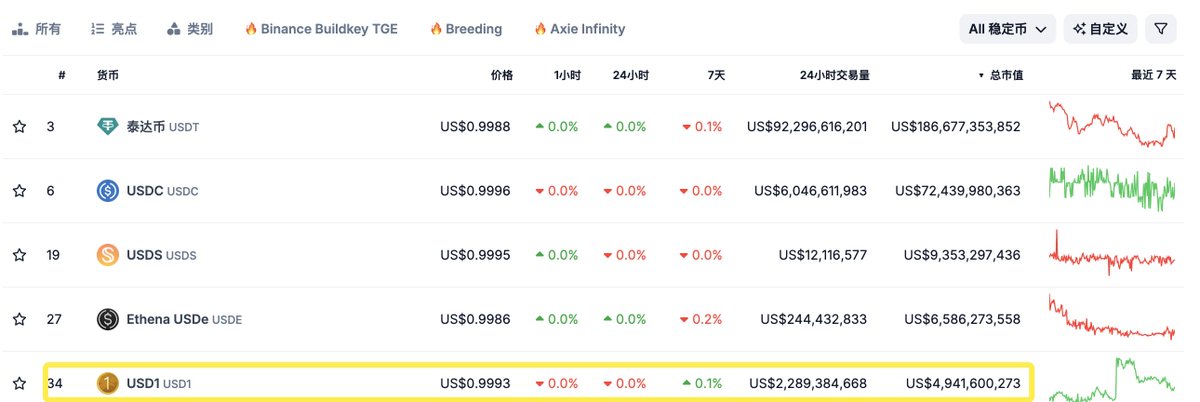Viewport: 1200px width, 402px height.
Task: Sort by 总市值 market cap column
Action: click(x=1000, y=75)
